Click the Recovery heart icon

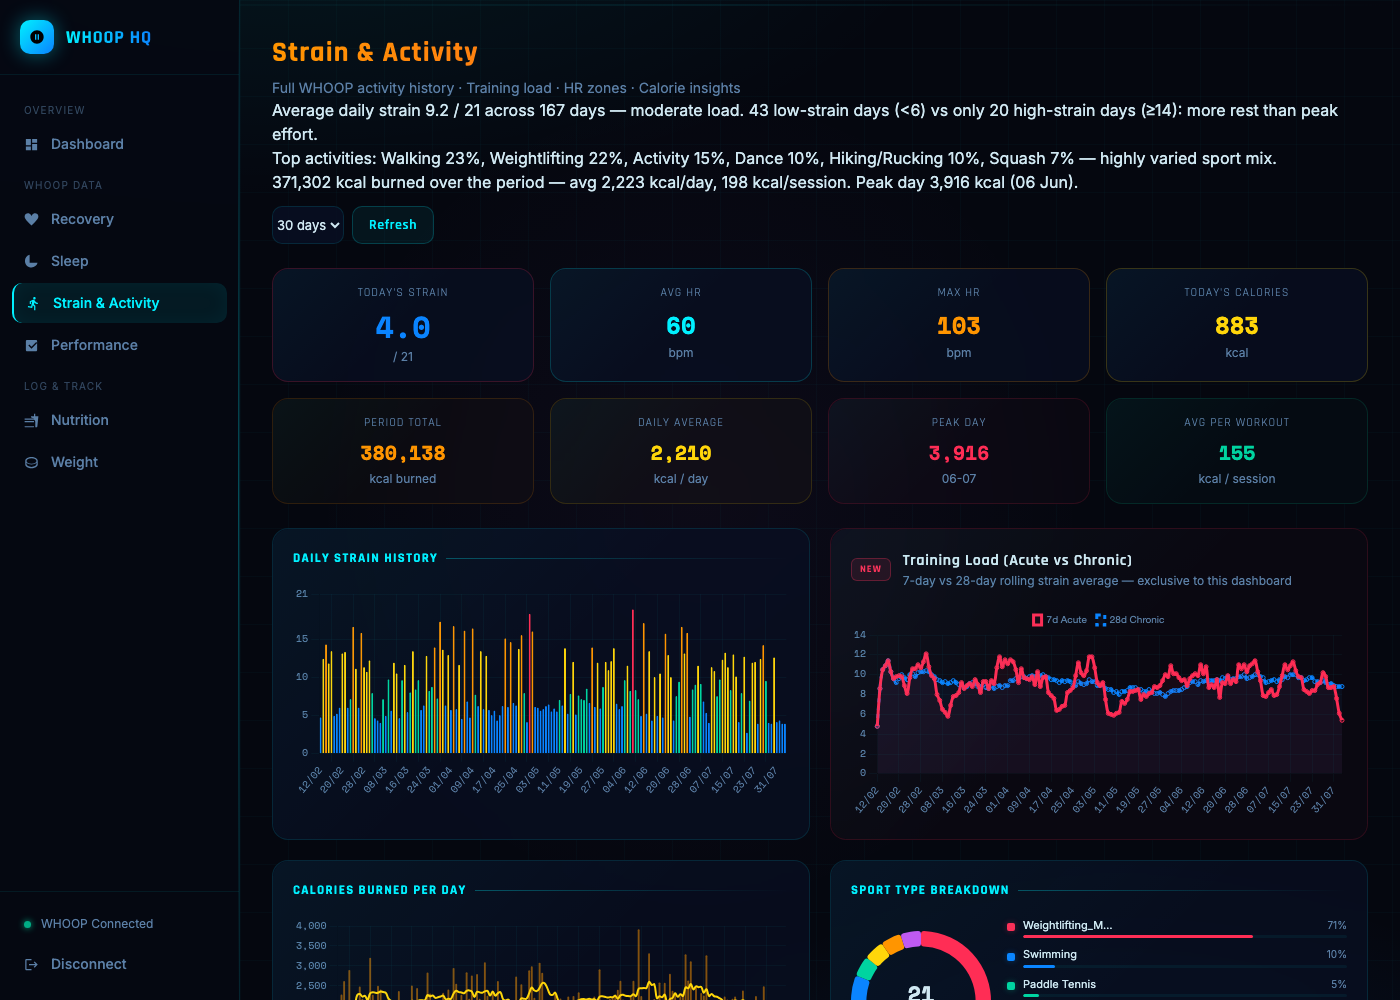(31, 219)
